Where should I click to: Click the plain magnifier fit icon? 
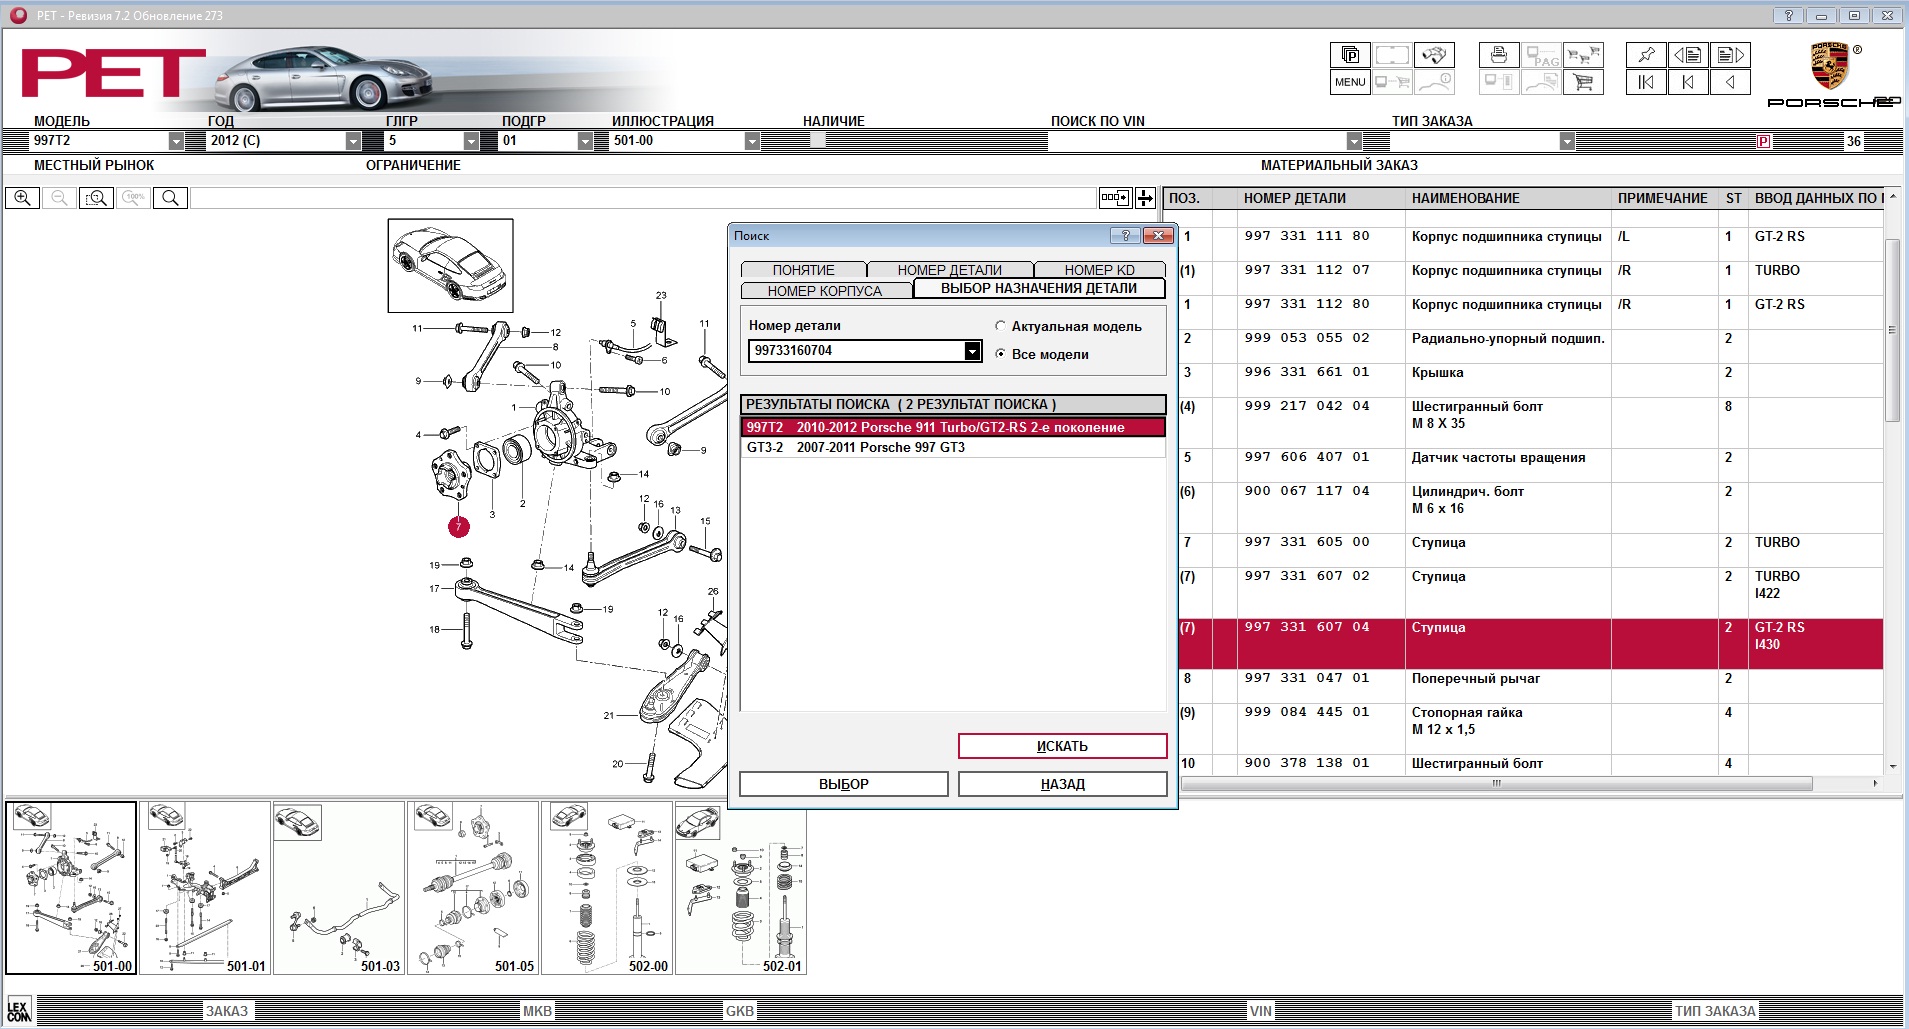(171, 198)
